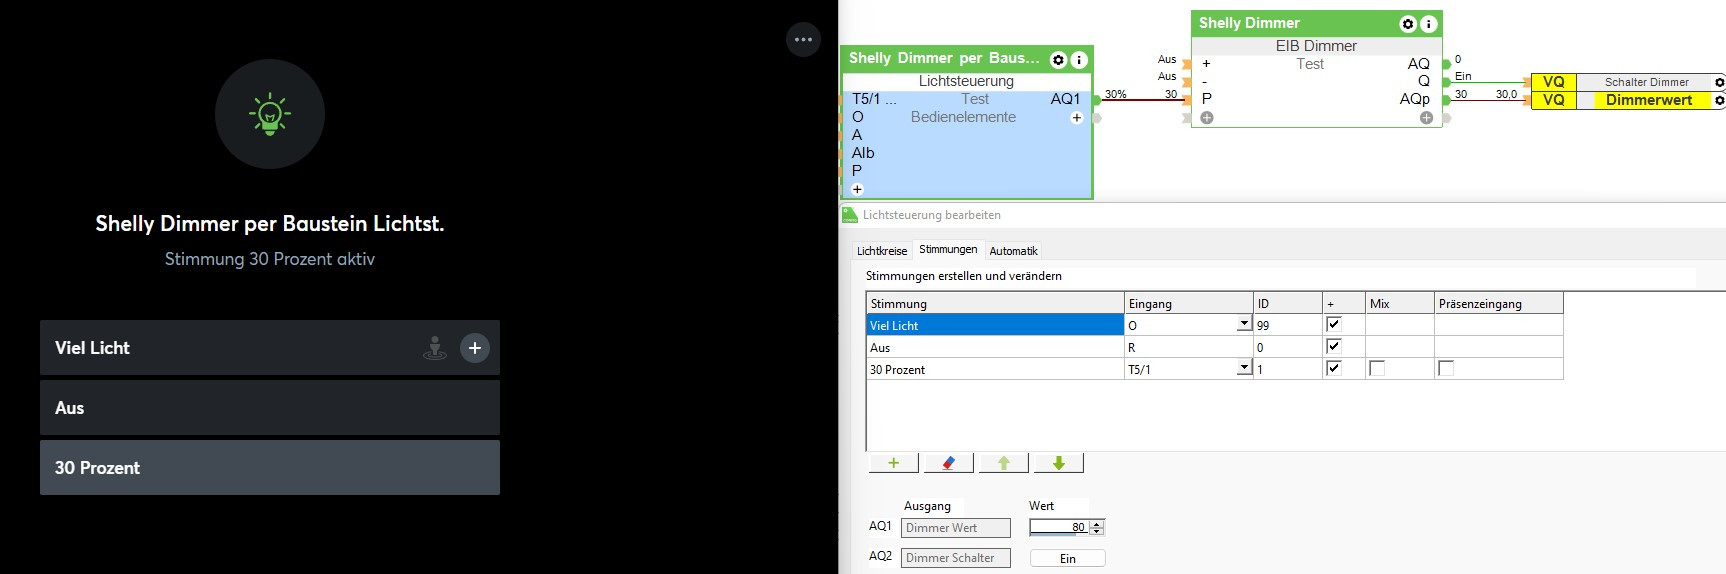Move mood down with green down arrow
Viewport: 1726px width, 574px height.
pos(1059,463)
